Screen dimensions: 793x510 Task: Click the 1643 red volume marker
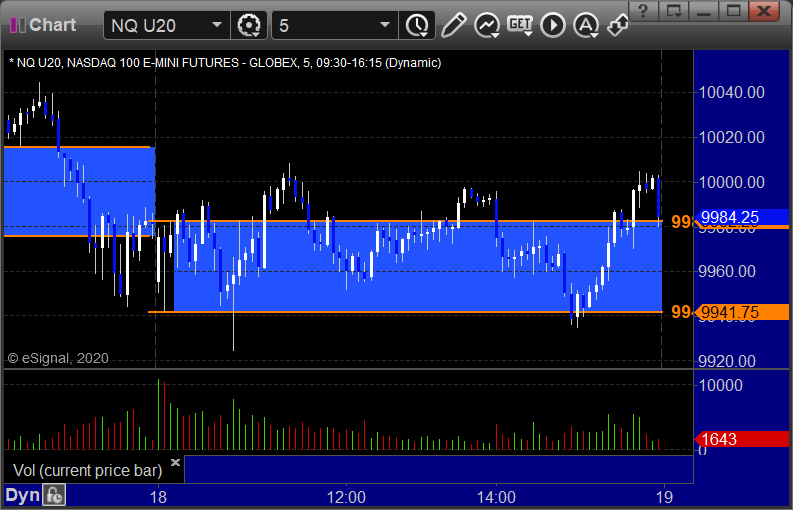(x=741, y=439)
